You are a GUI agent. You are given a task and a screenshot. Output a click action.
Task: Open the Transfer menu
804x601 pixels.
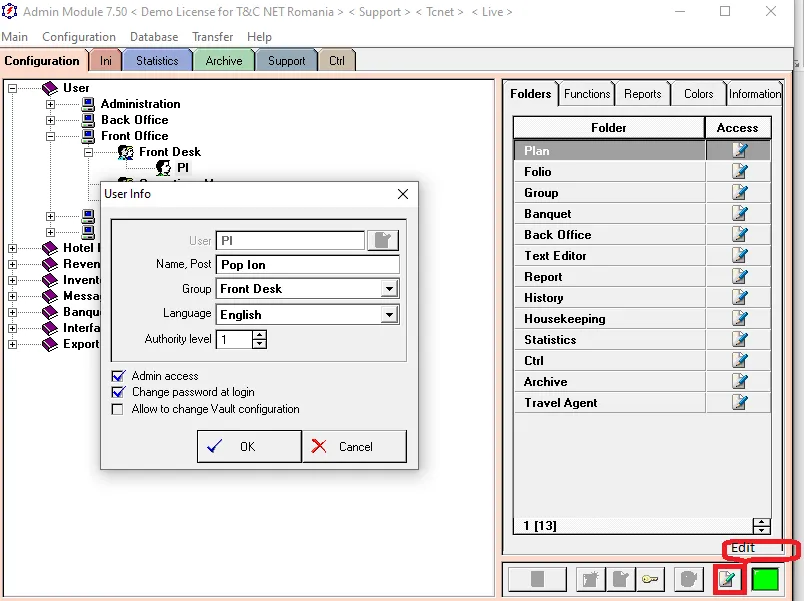(212, 37)
